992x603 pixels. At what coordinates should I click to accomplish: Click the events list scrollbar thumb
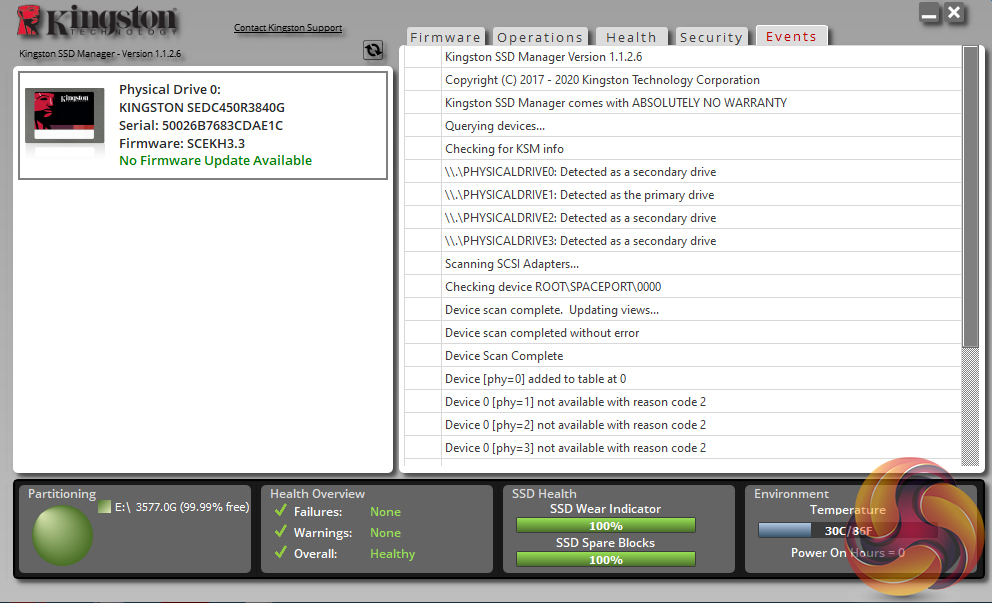[x=970, y=197]
